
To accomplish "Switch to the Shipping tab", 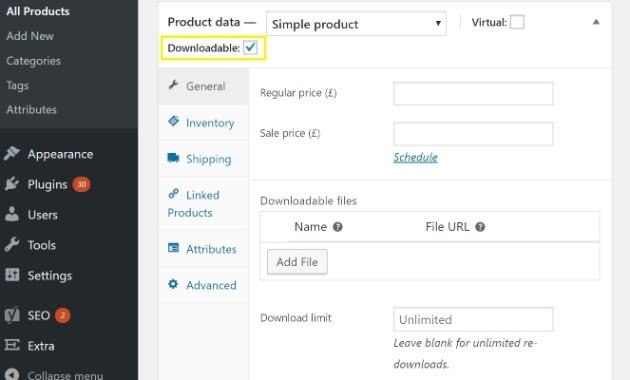I will coord(204,159).
